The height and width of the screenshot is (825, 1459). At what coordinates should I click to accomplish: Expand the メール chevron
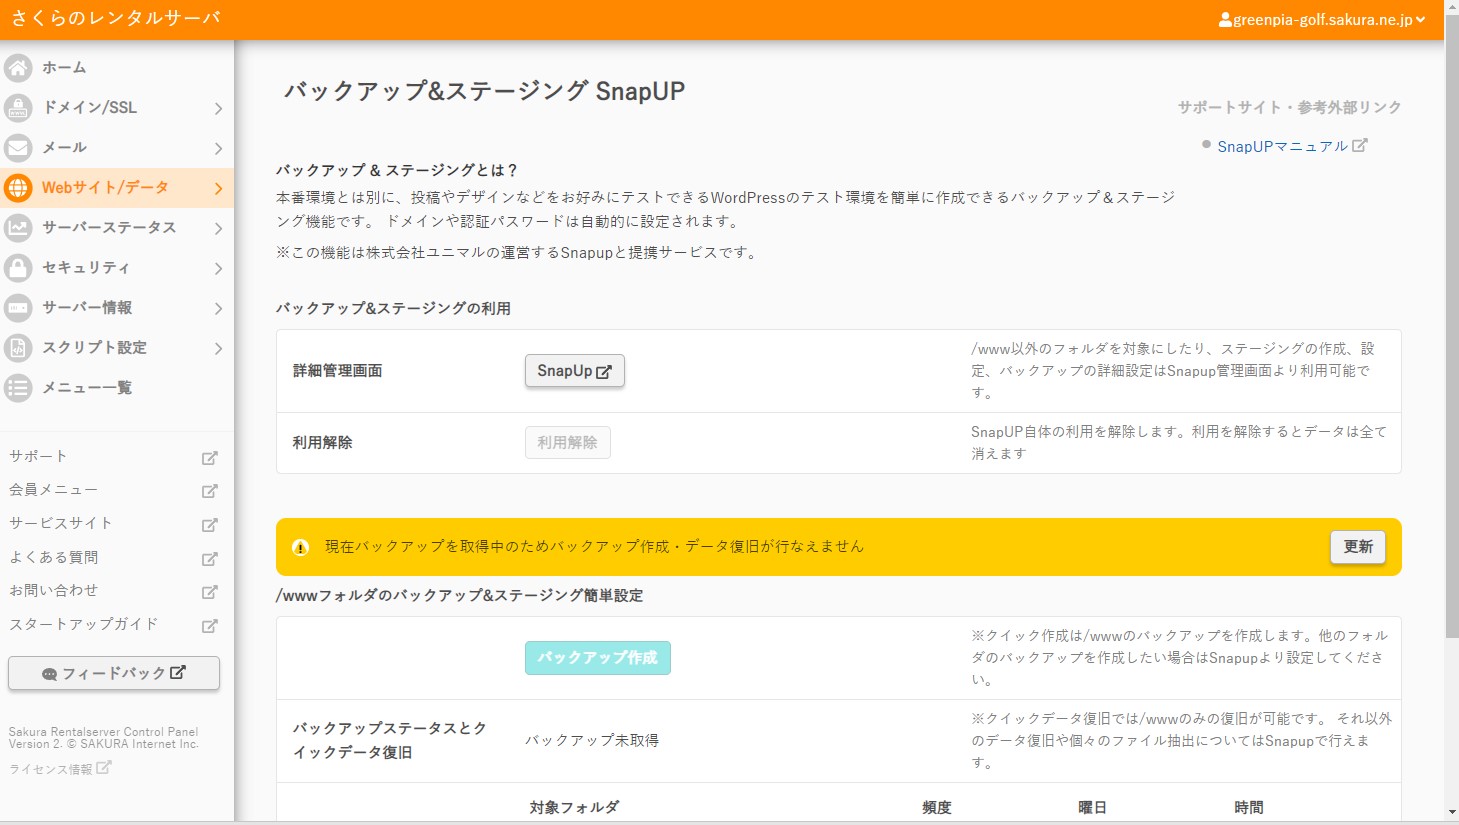(218, 148)
